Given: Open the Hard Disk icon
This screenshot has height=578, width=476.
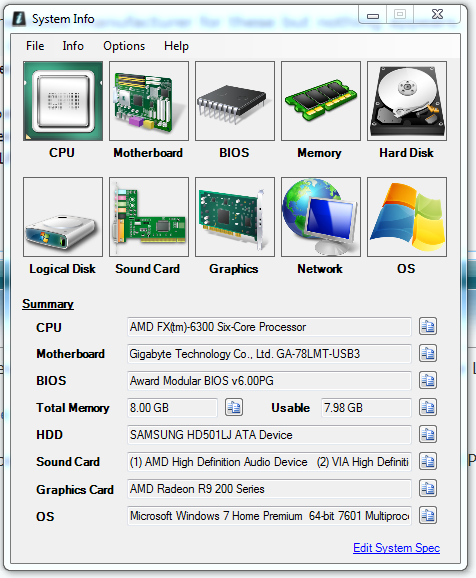Looking at the screenshot, I should (407, 101).
